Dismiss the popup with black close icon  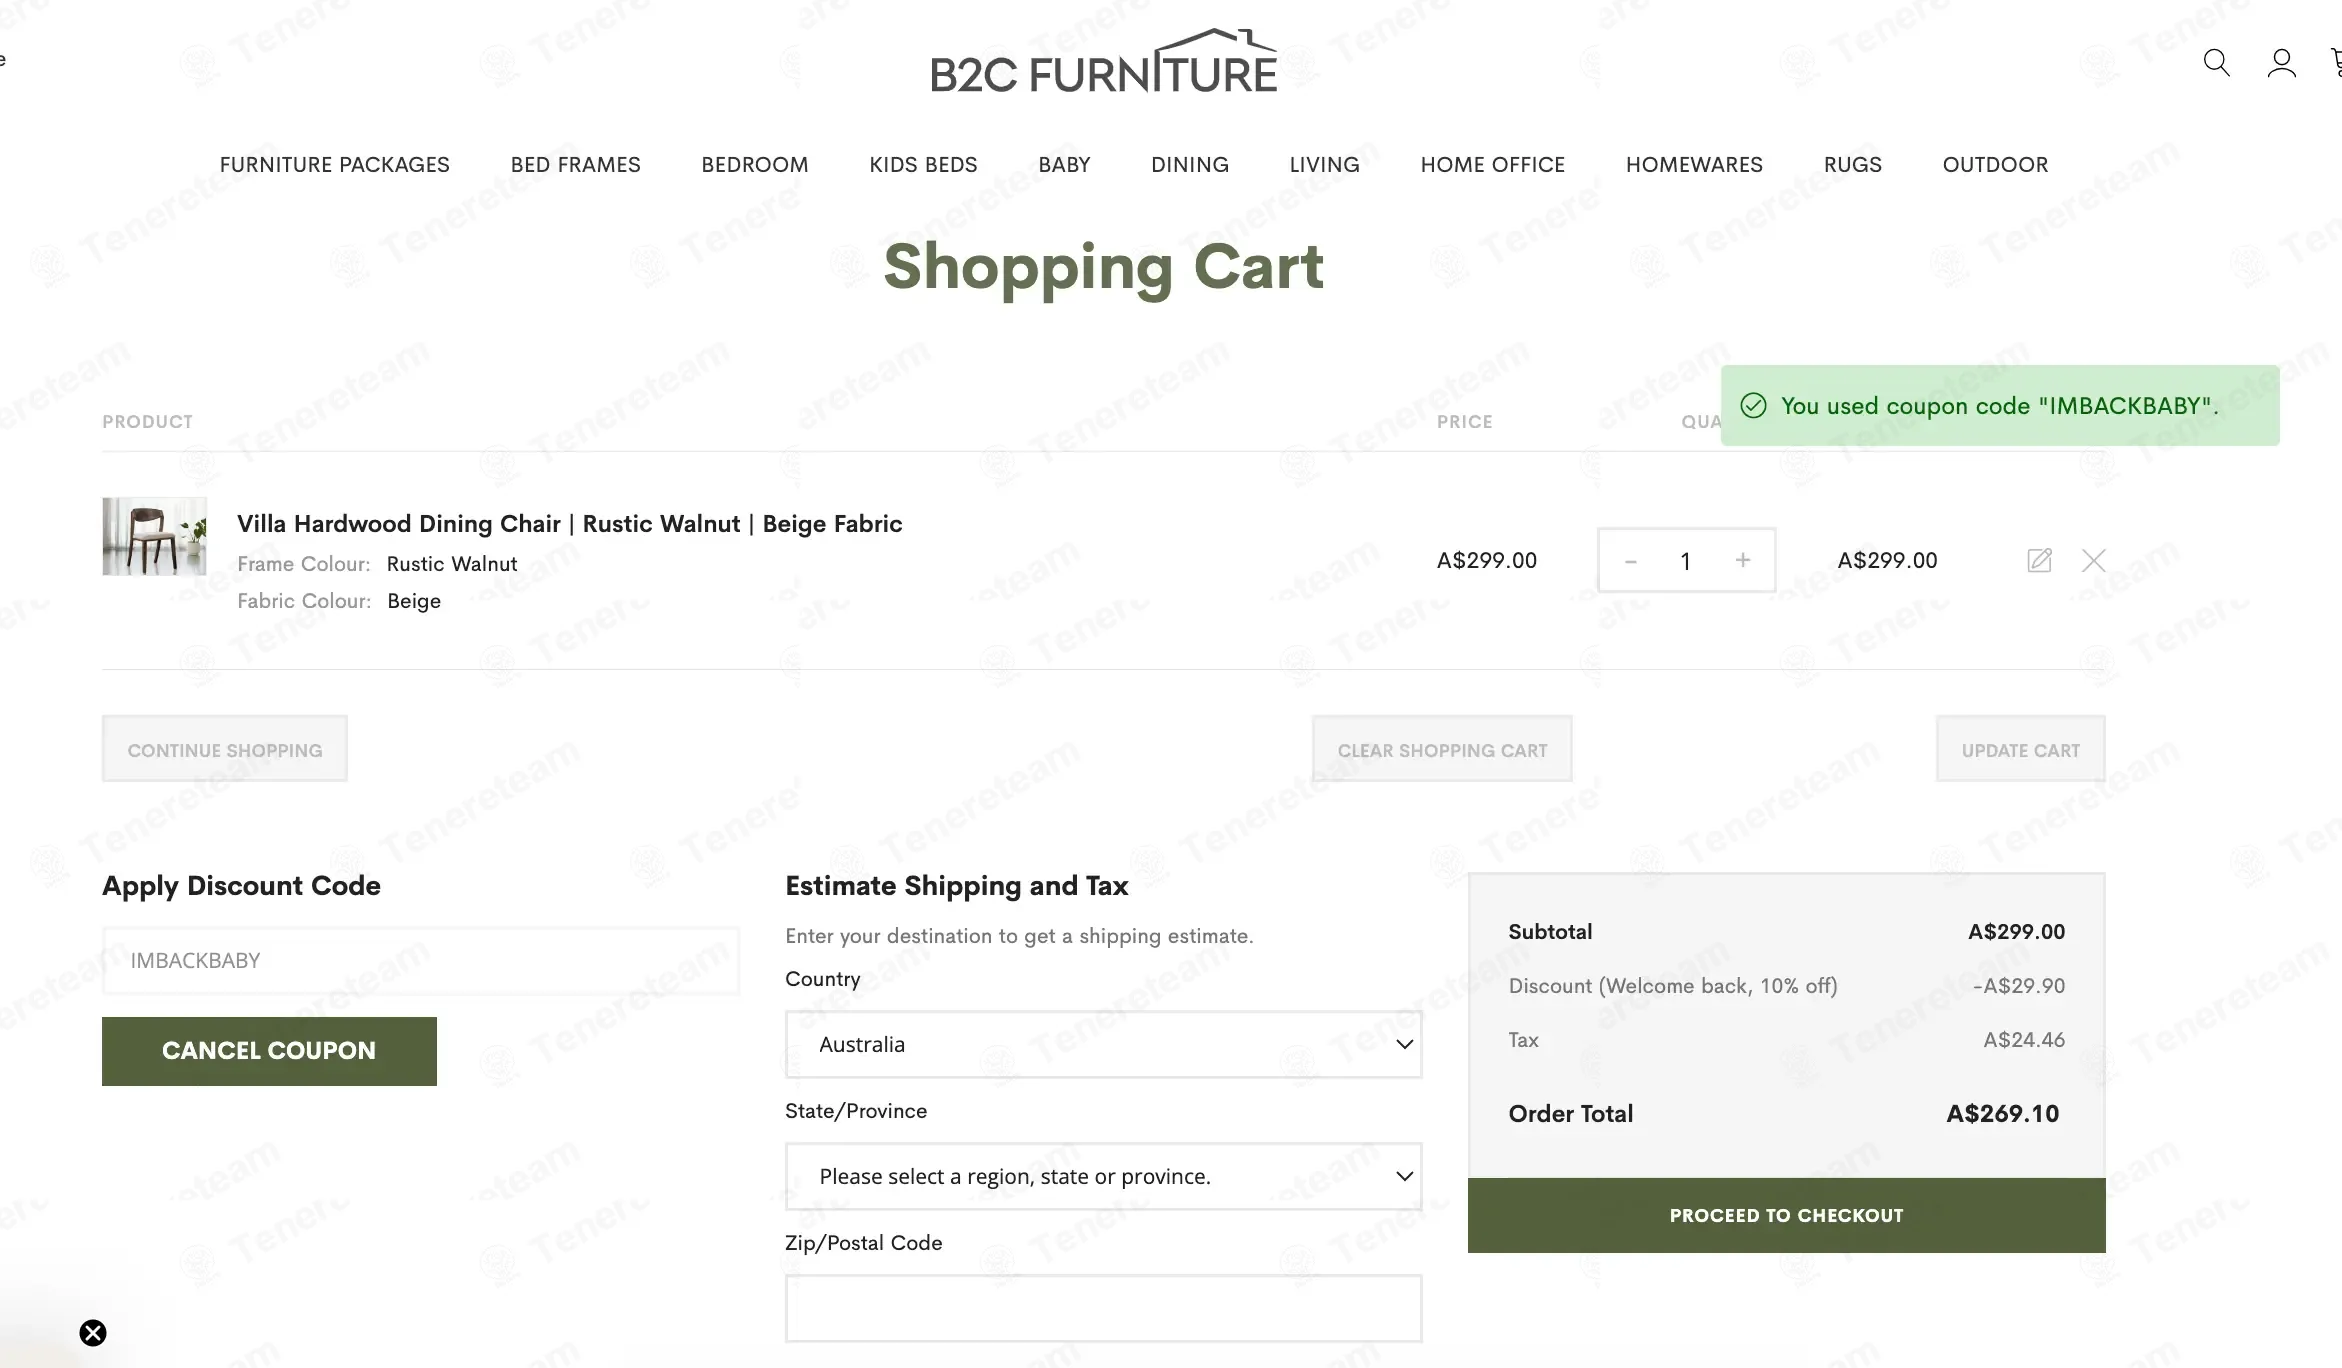point(93,1333)
